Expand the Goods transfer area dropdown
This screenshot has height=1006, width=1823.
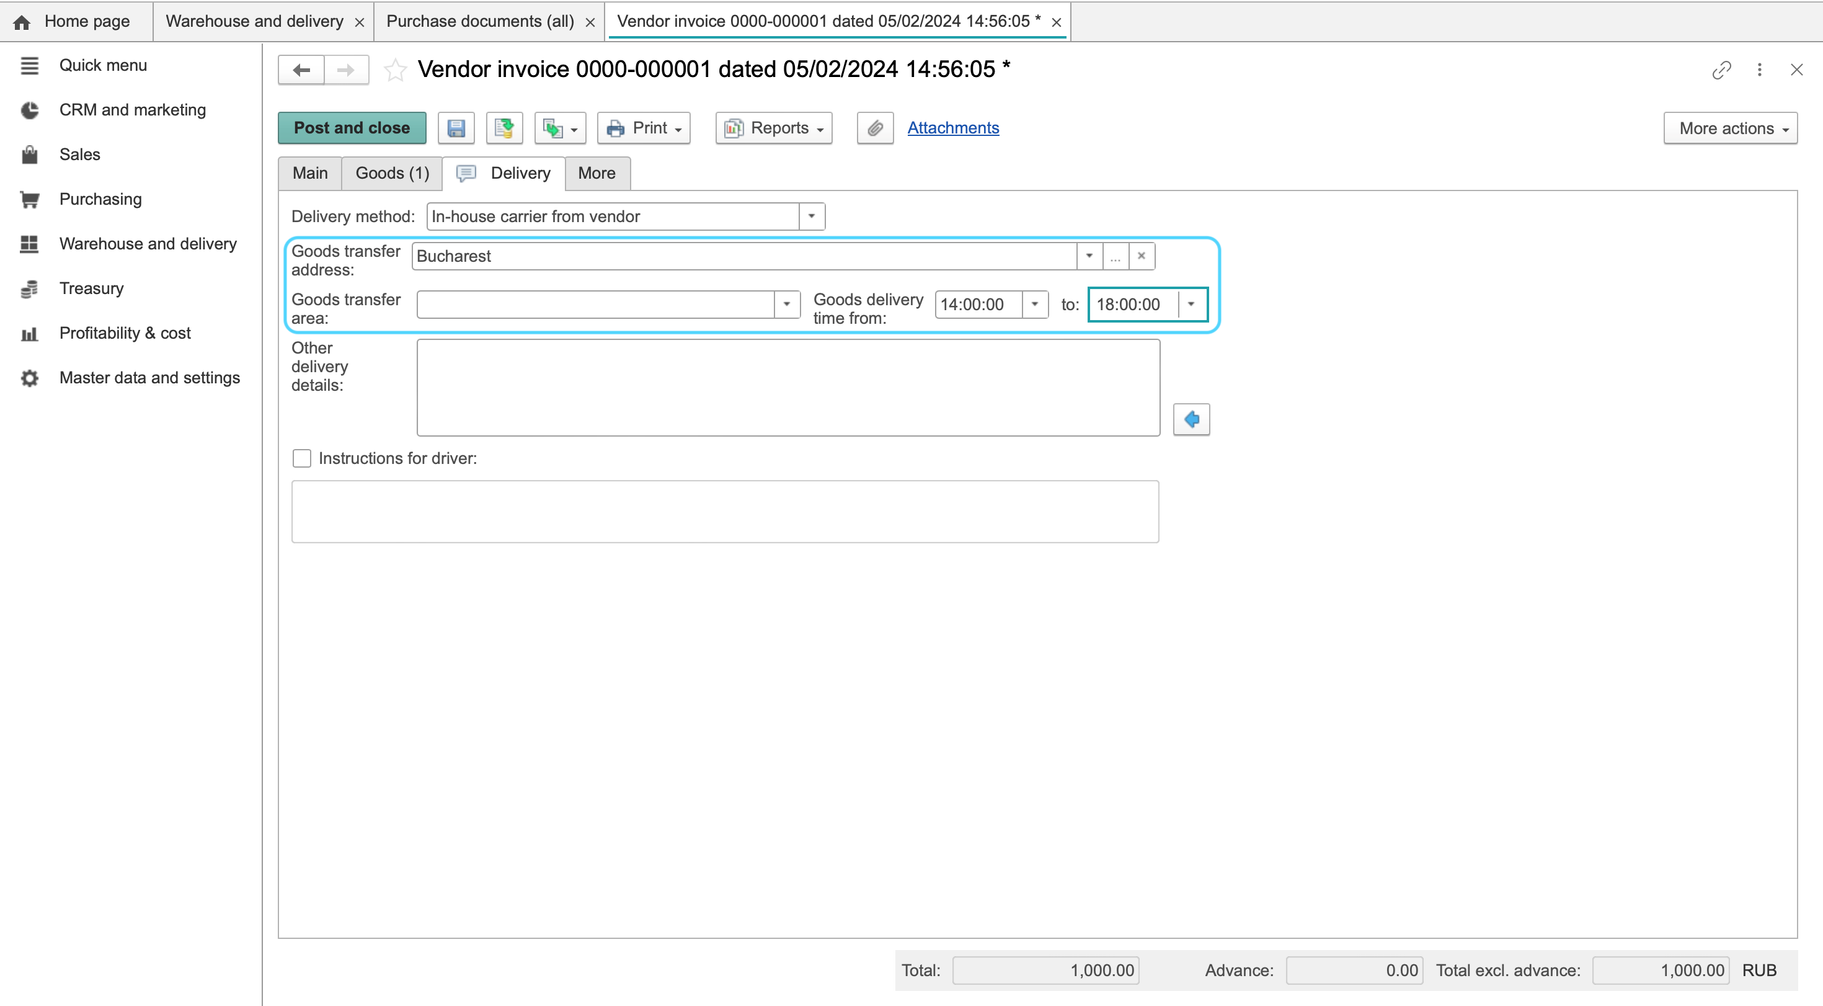coord(787,304)
